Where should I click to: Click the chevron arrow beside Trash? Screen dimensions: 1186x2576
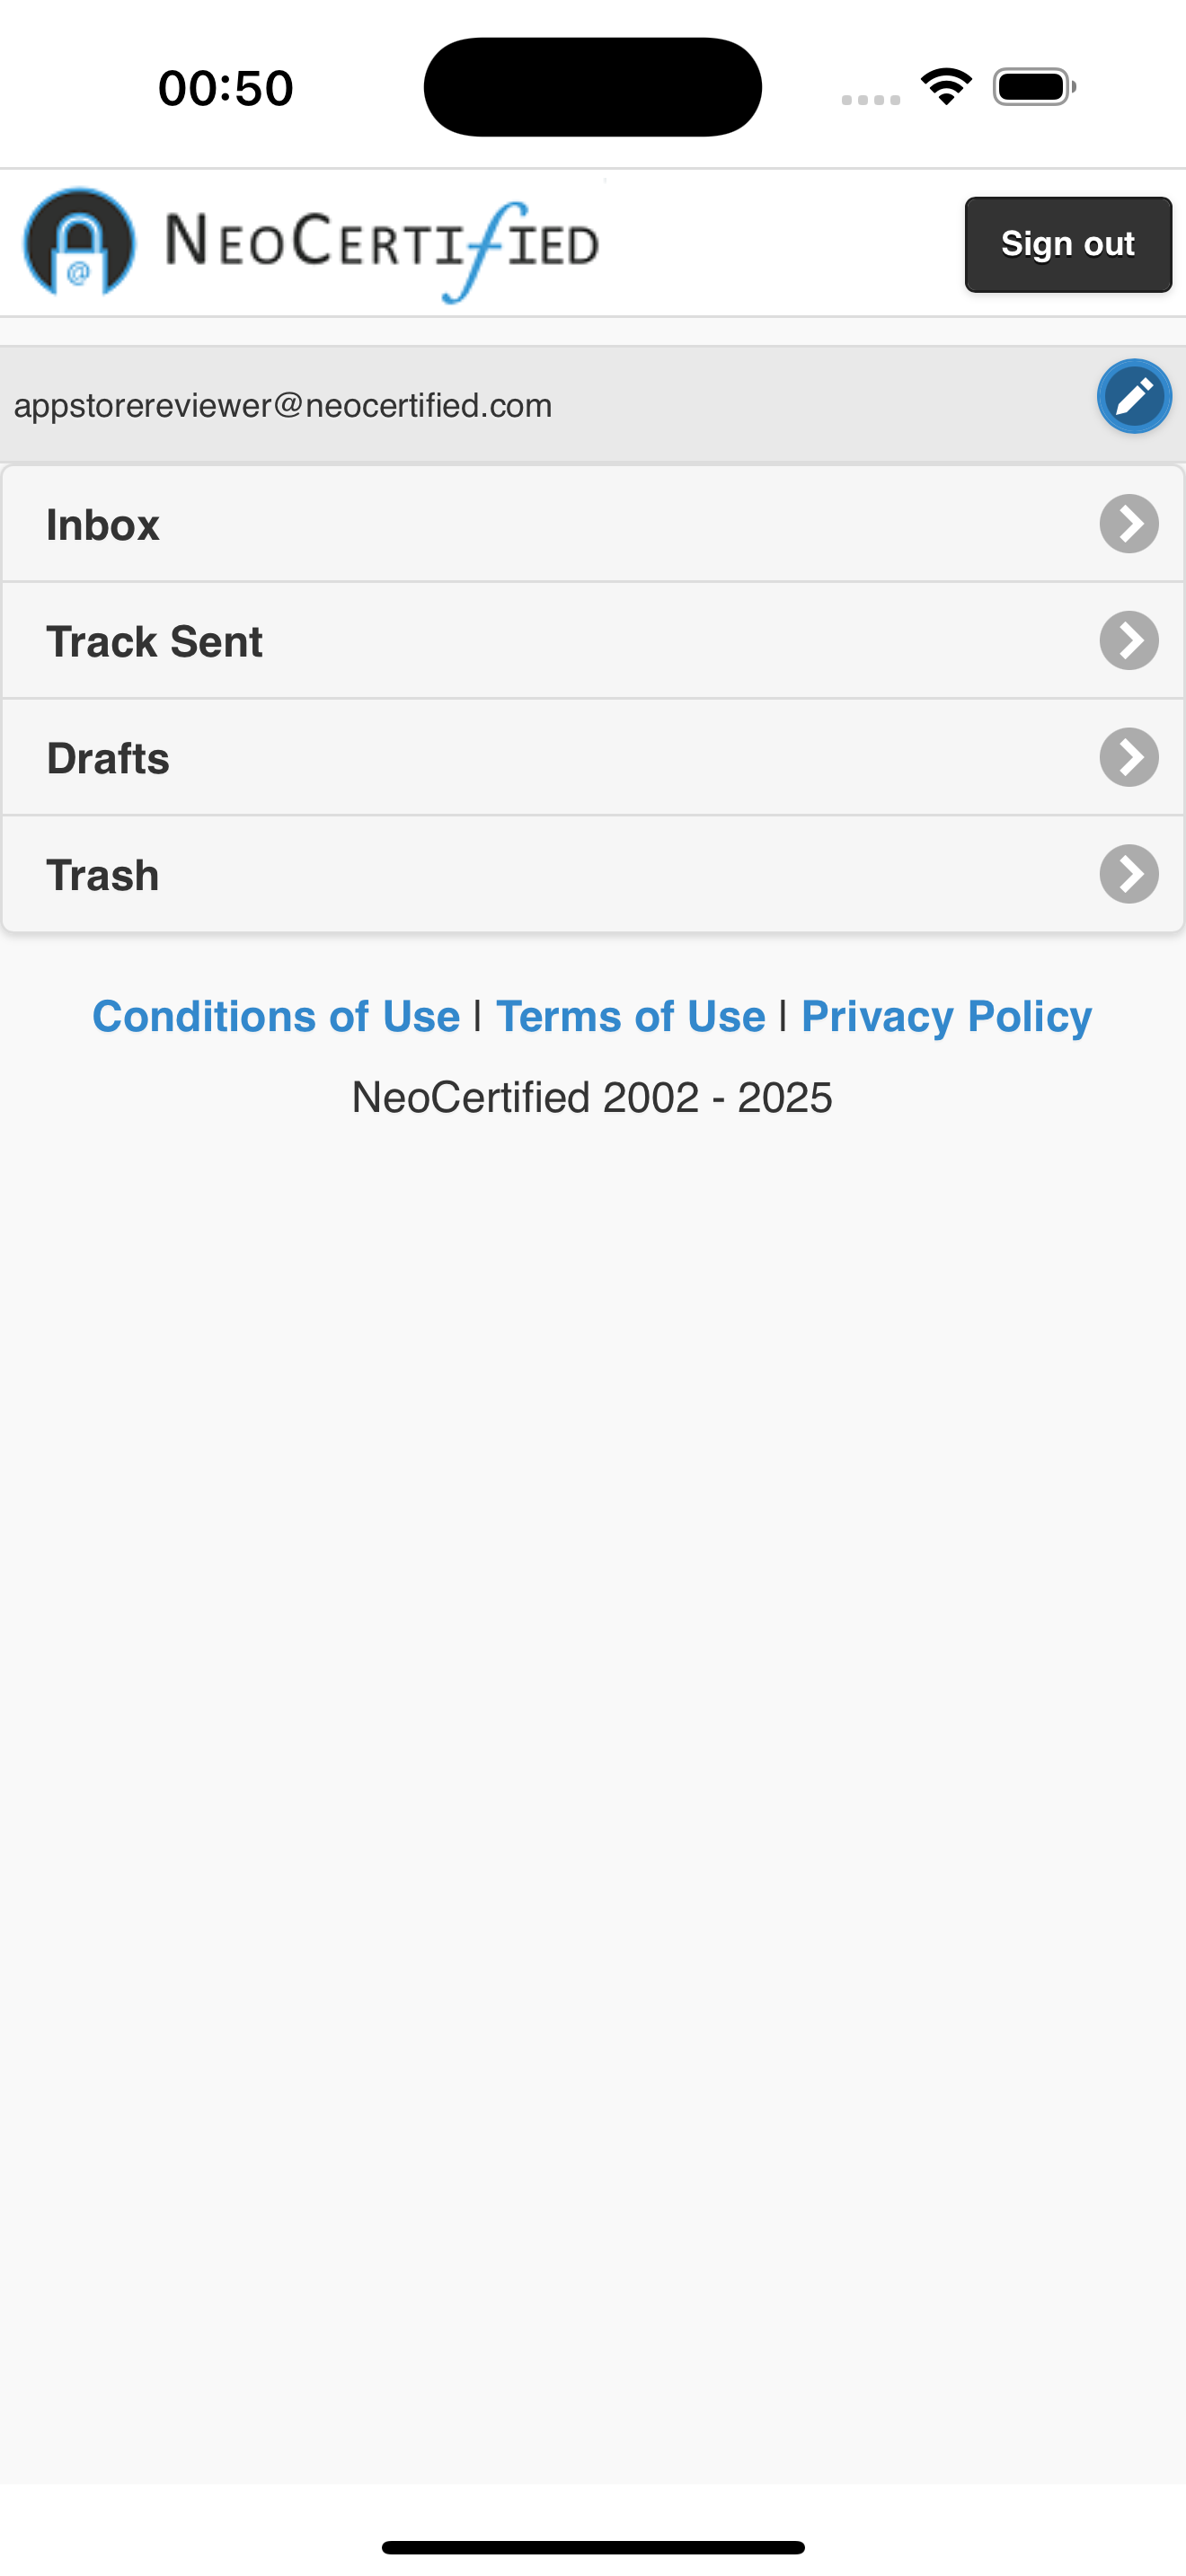pos(1129,874)
